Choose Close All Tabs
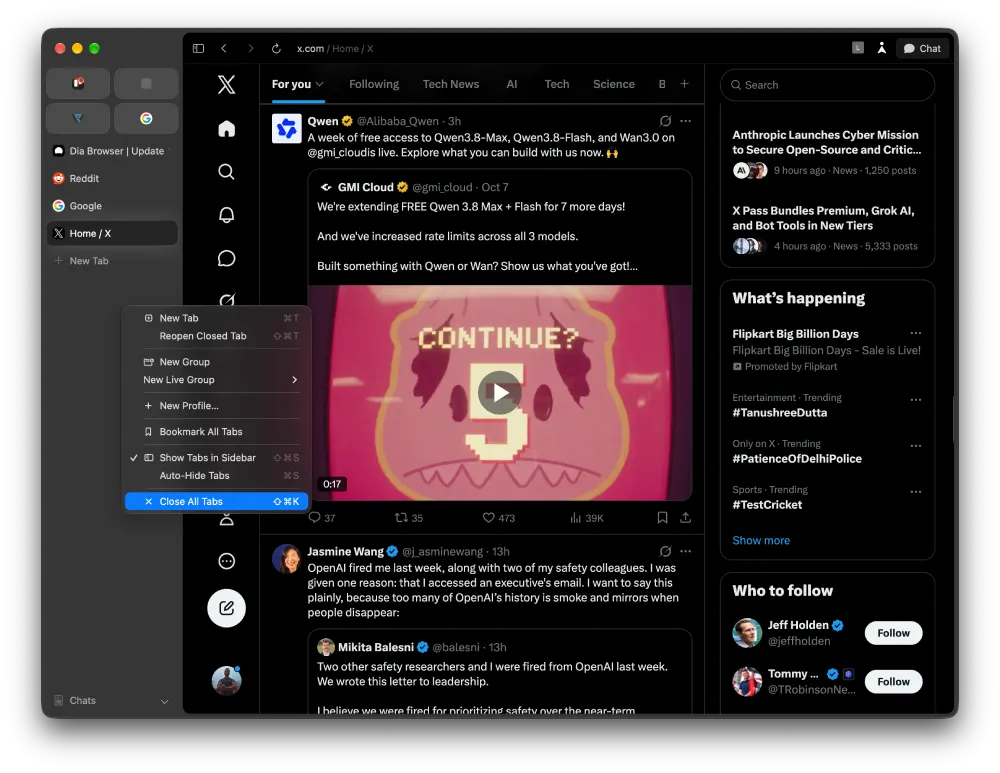This screenshot has height=773, width=1000. (x=216, y=502)
